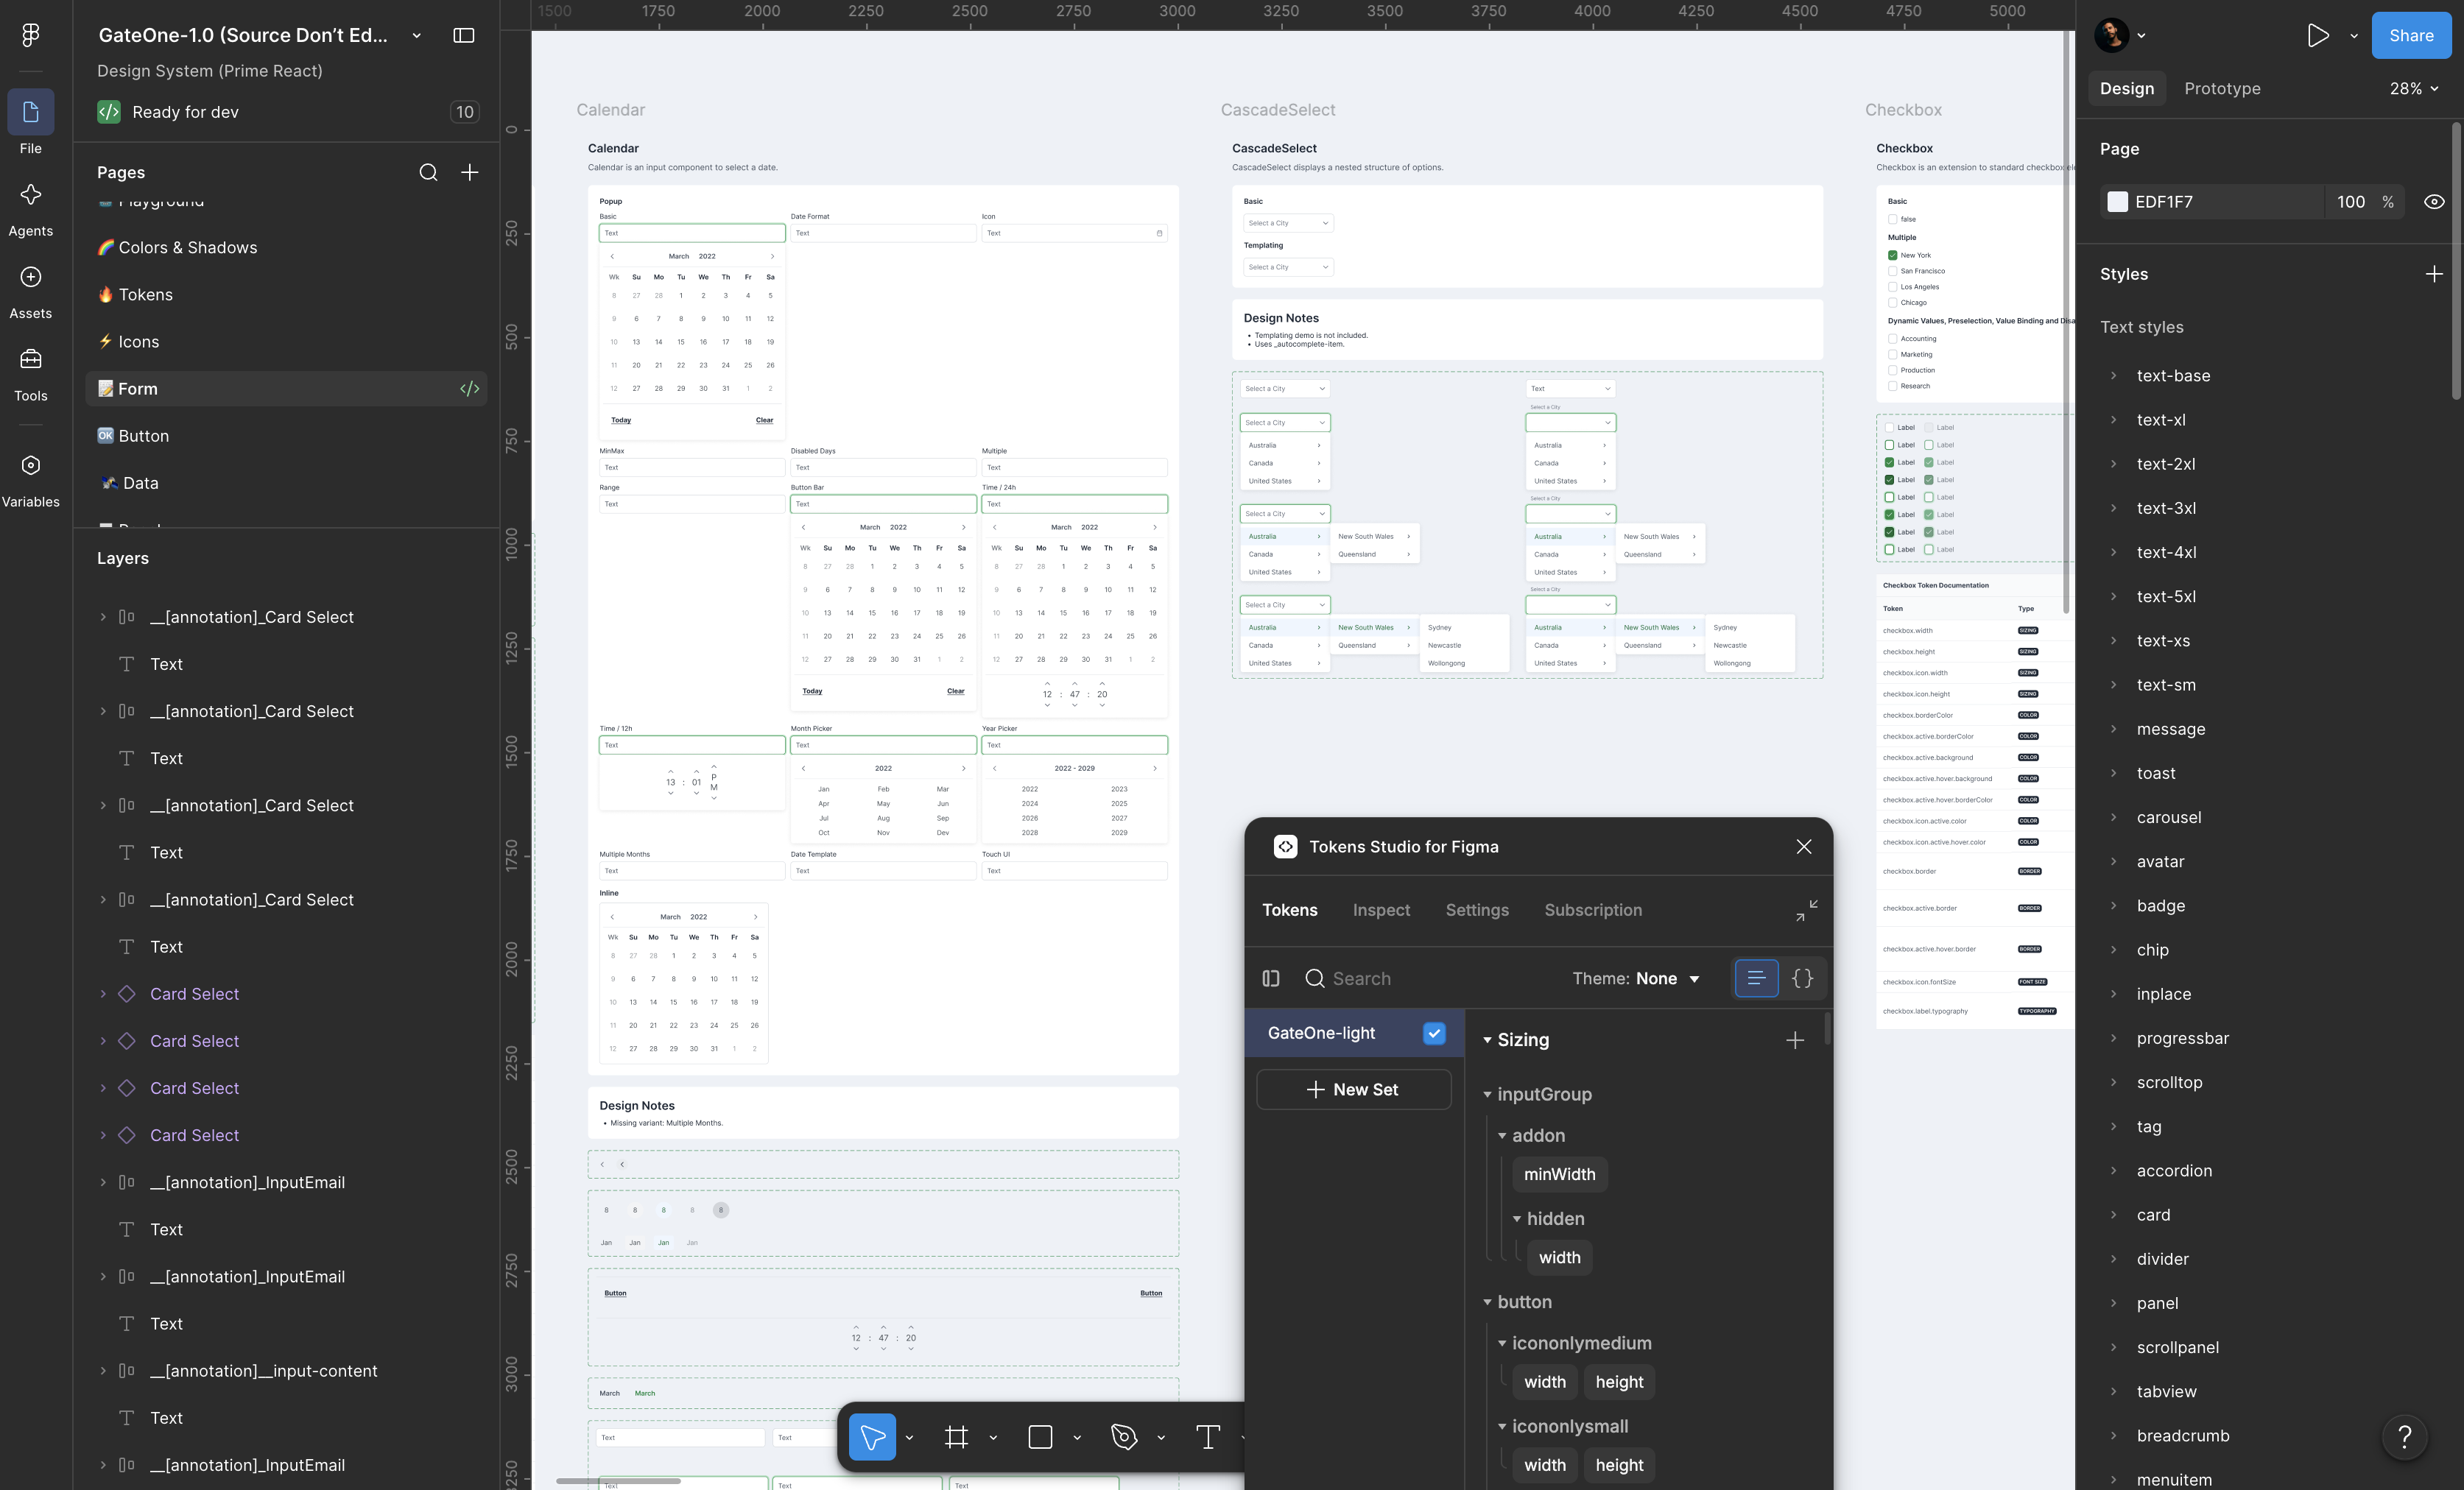Toggle the left sidebar layout icon
Viewport: 2464px width, 1490px height.
(x=464, y=35)
